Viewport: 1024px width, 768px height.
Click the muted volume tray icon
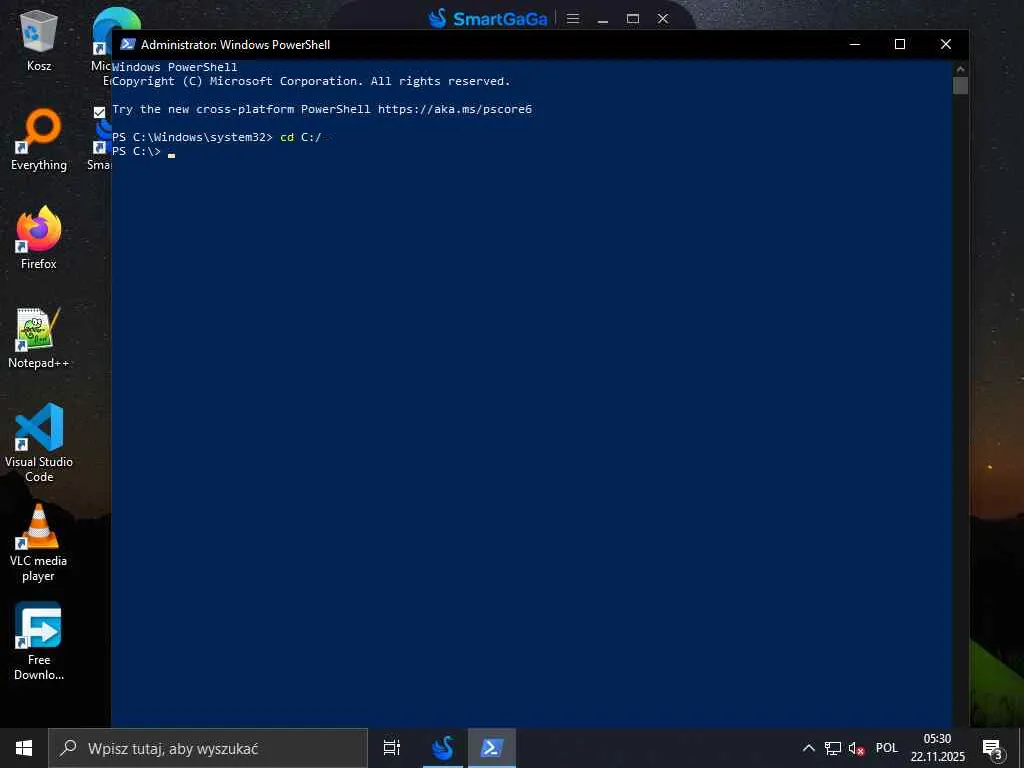[x=856, y=748]
